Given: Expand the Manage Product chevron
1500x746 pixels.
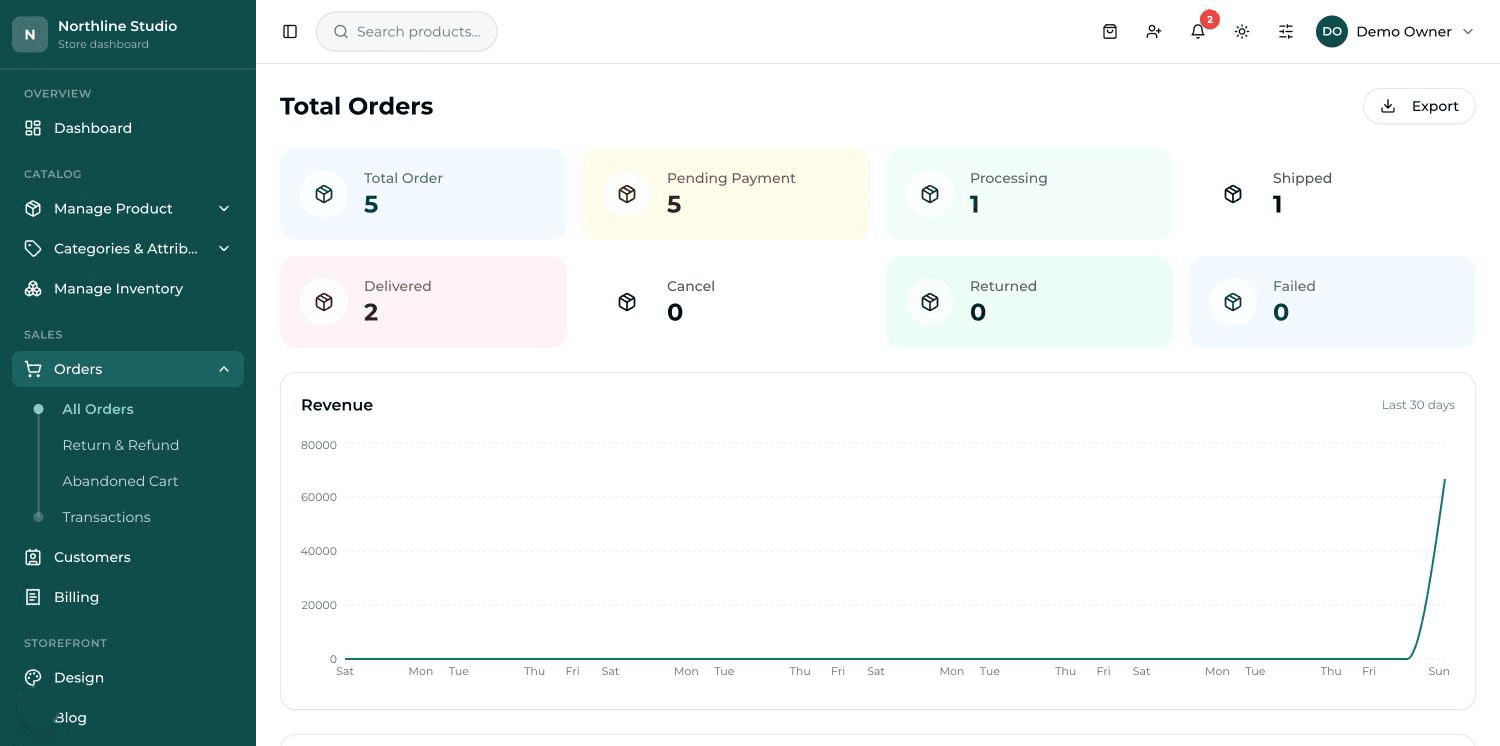Looking at the screenshot, I should point(224,209).
